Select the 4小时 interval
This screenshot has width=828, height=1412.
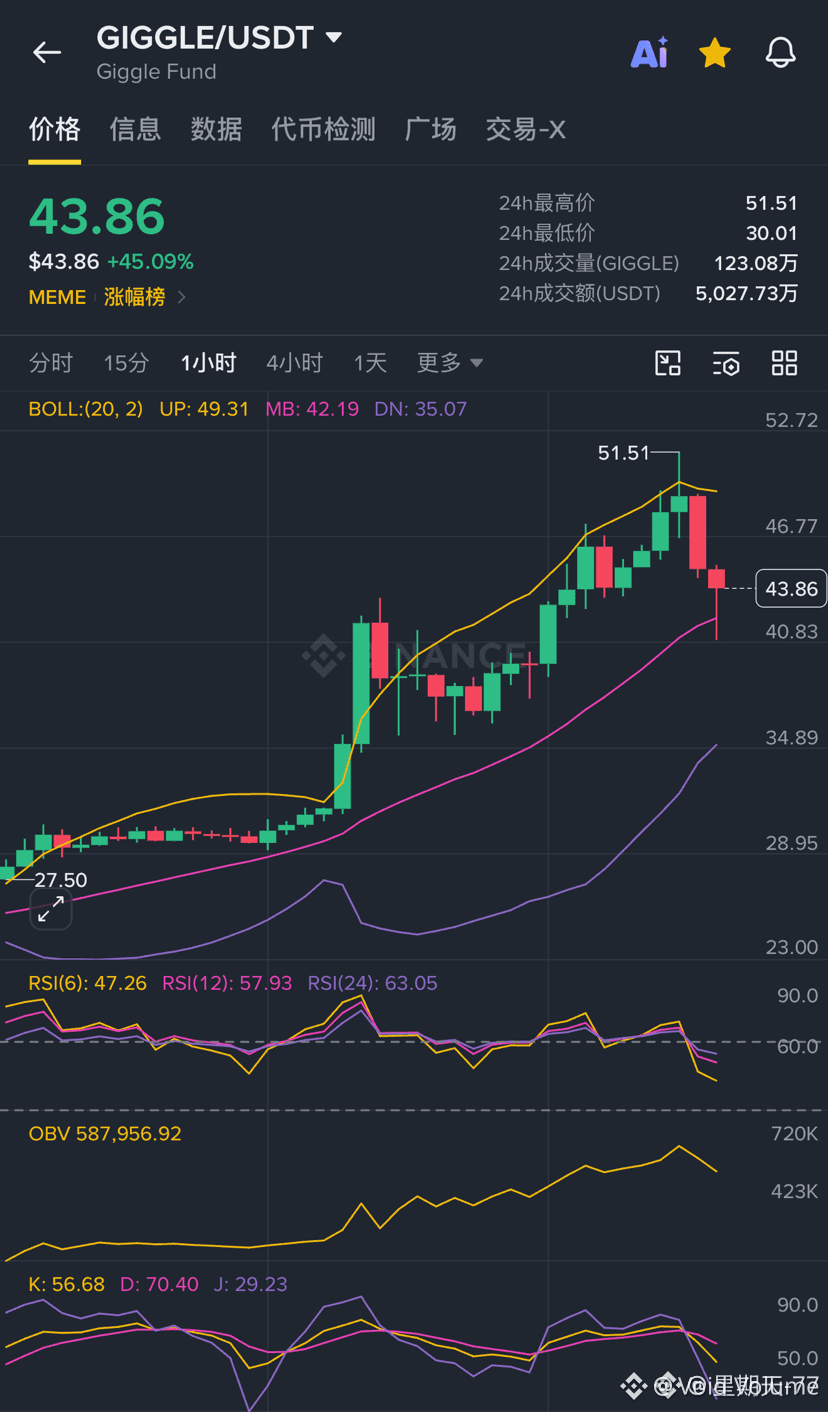pos(294,363)
